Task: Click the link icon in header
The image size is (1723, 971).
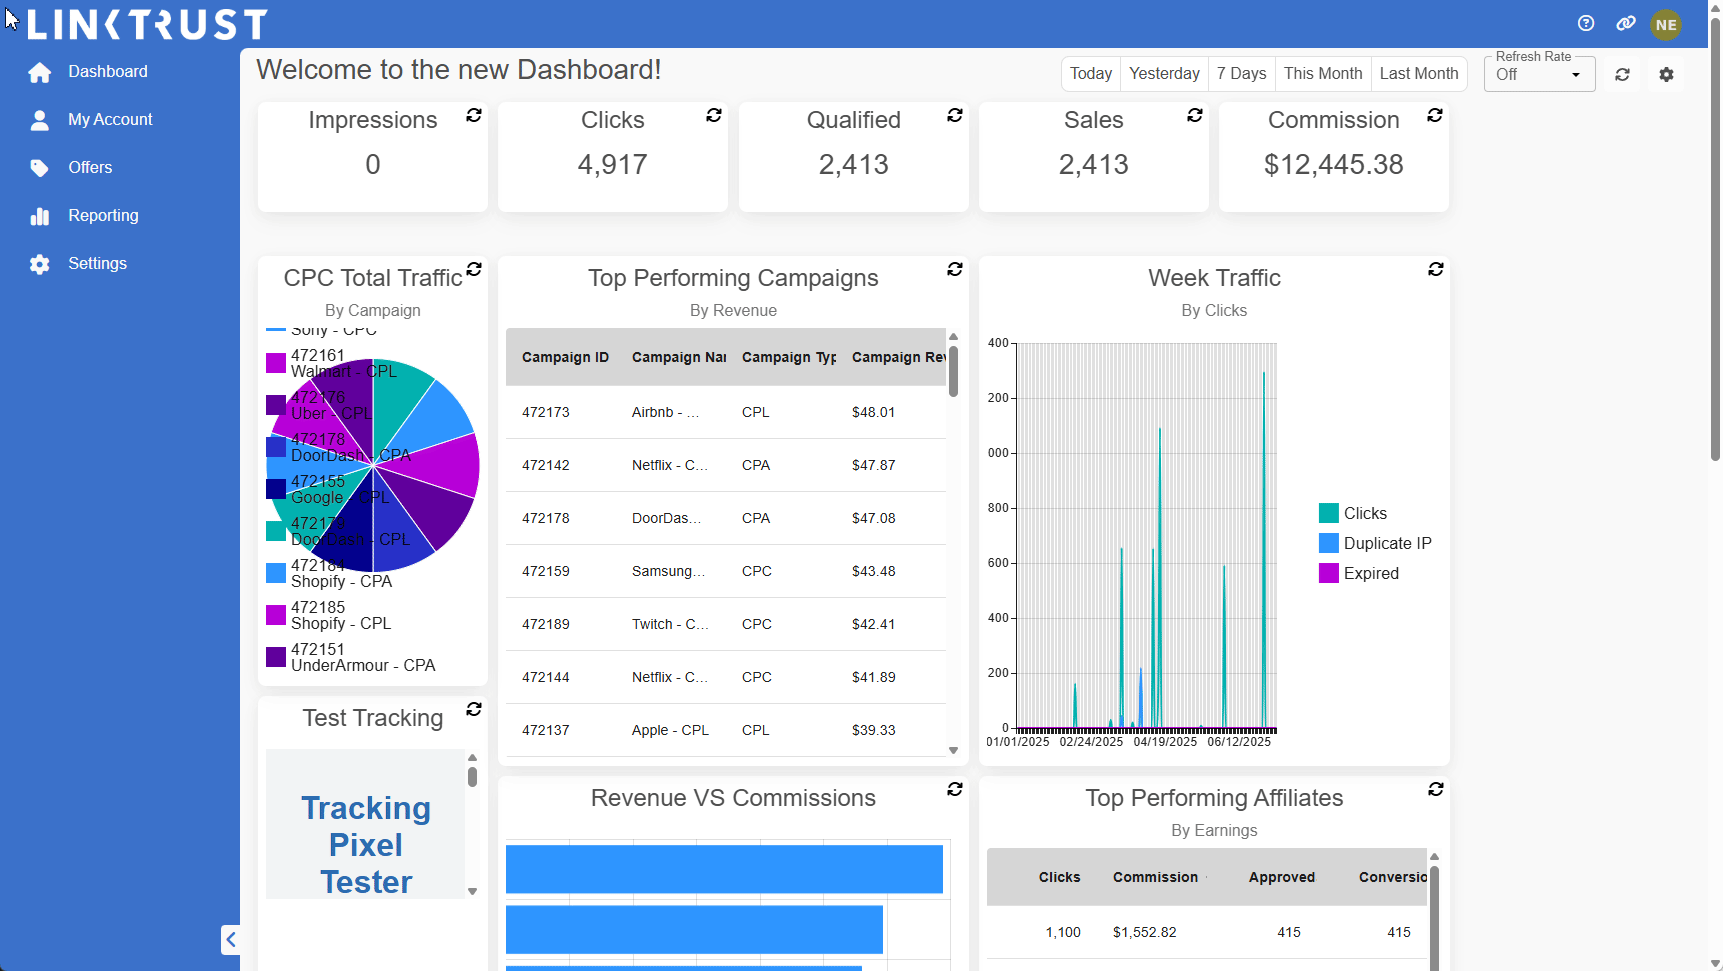Action: (x=1626, y=24)
